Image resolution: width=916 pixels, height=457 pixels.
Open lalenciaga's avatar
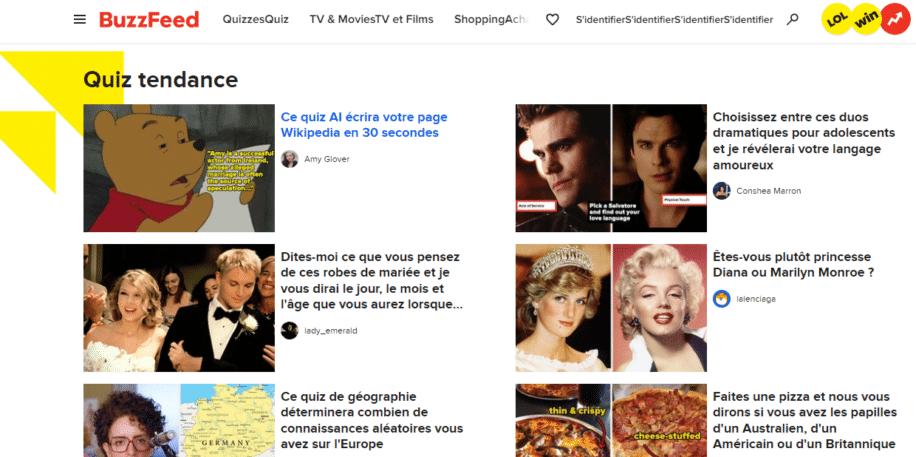point(721,299)
